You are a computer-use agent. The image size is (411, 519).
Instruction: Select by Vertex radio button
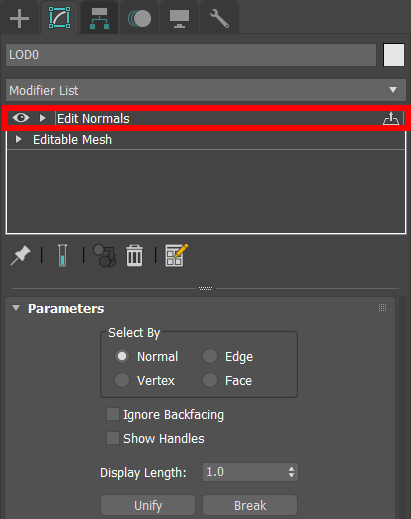pos(122,380)
